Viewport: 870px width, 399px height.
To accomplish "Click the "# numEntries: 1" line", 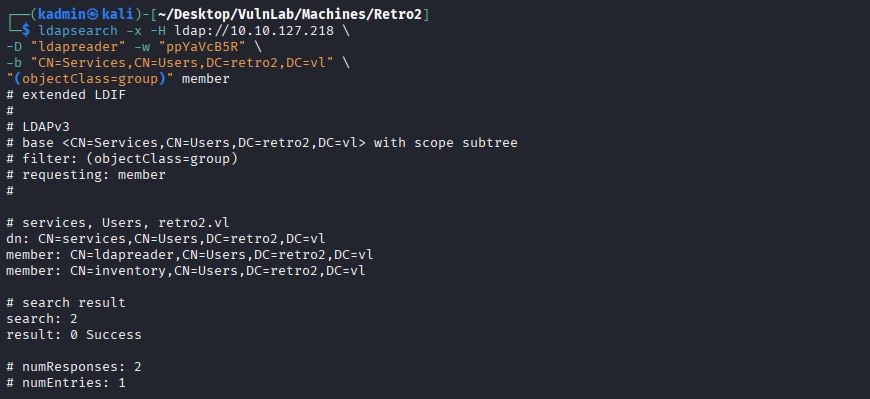I will [66, 383].
